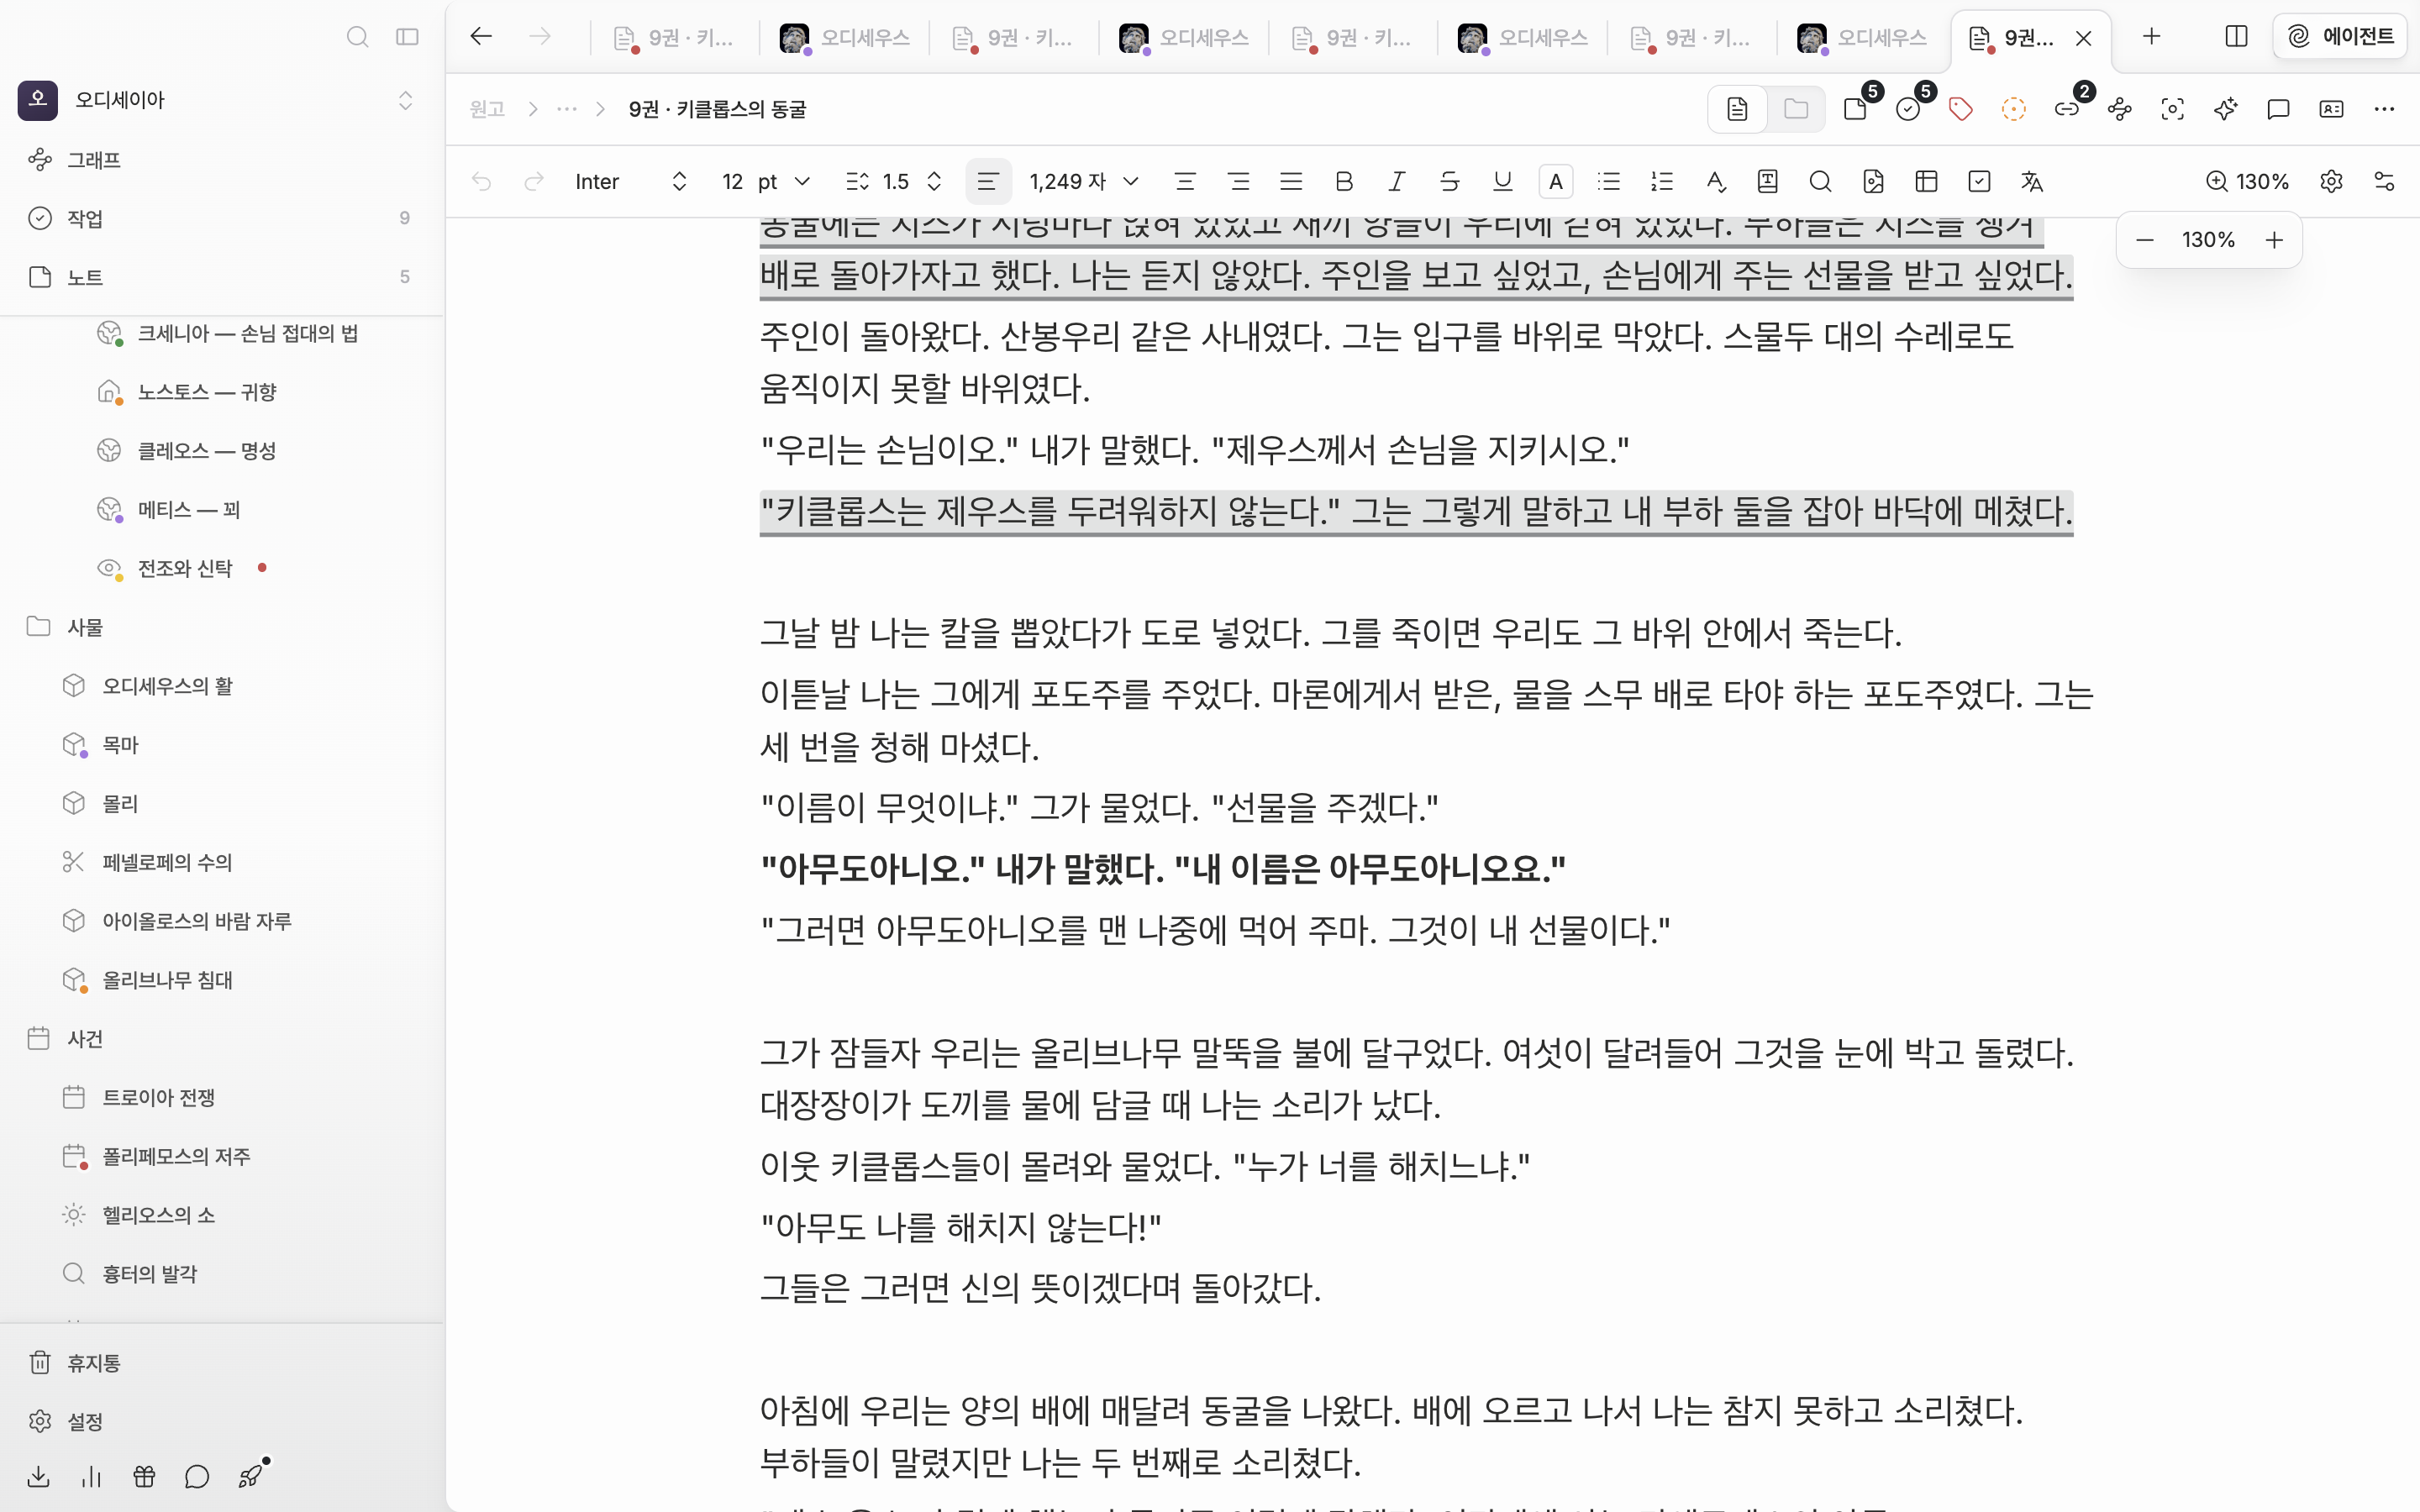Apply underline formatting
Image resolution: width=2420 pixels, height=1512 pixels.
click(1502, 181)
